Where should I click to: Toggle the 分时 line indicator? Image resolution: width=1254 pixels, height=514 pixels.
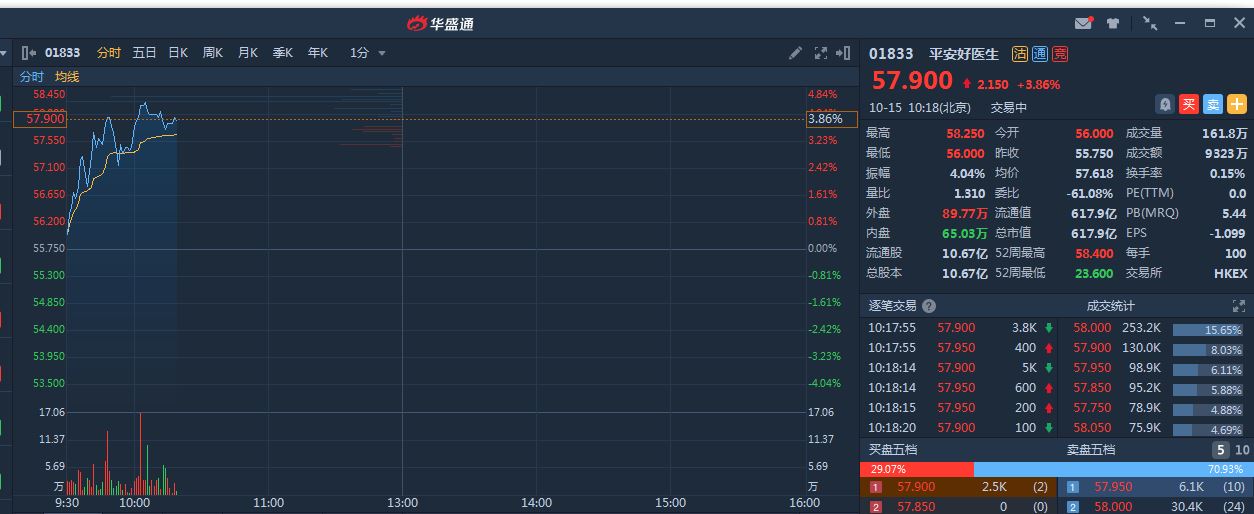coord(32,77)
